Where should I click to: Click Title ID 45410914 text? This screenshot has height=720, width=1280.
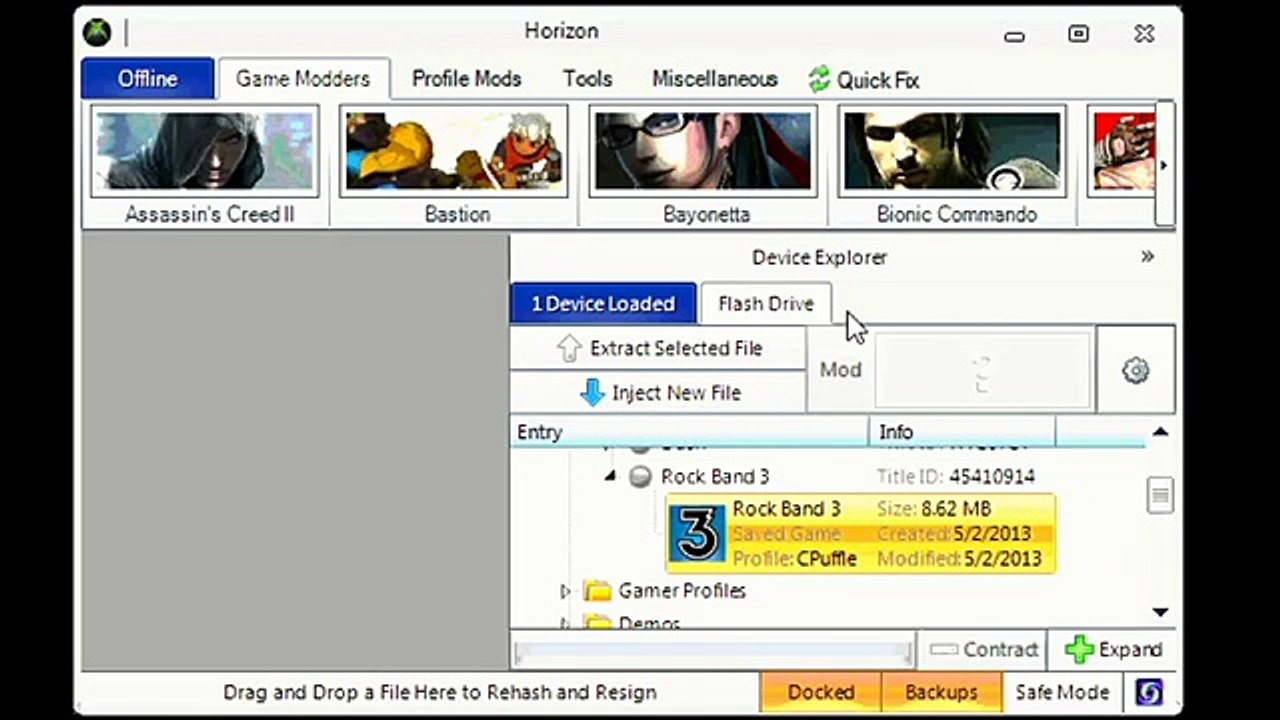(x=955, y=477)
